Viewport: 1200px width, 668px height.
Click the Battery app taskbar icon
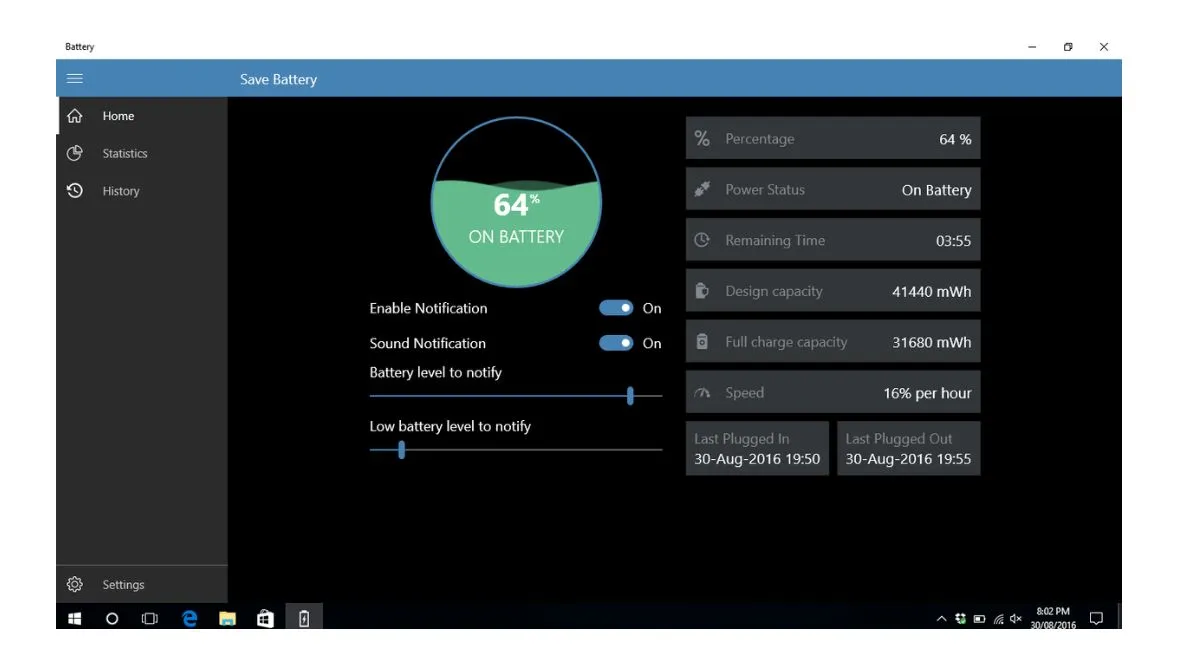click(x=304, y=619)
